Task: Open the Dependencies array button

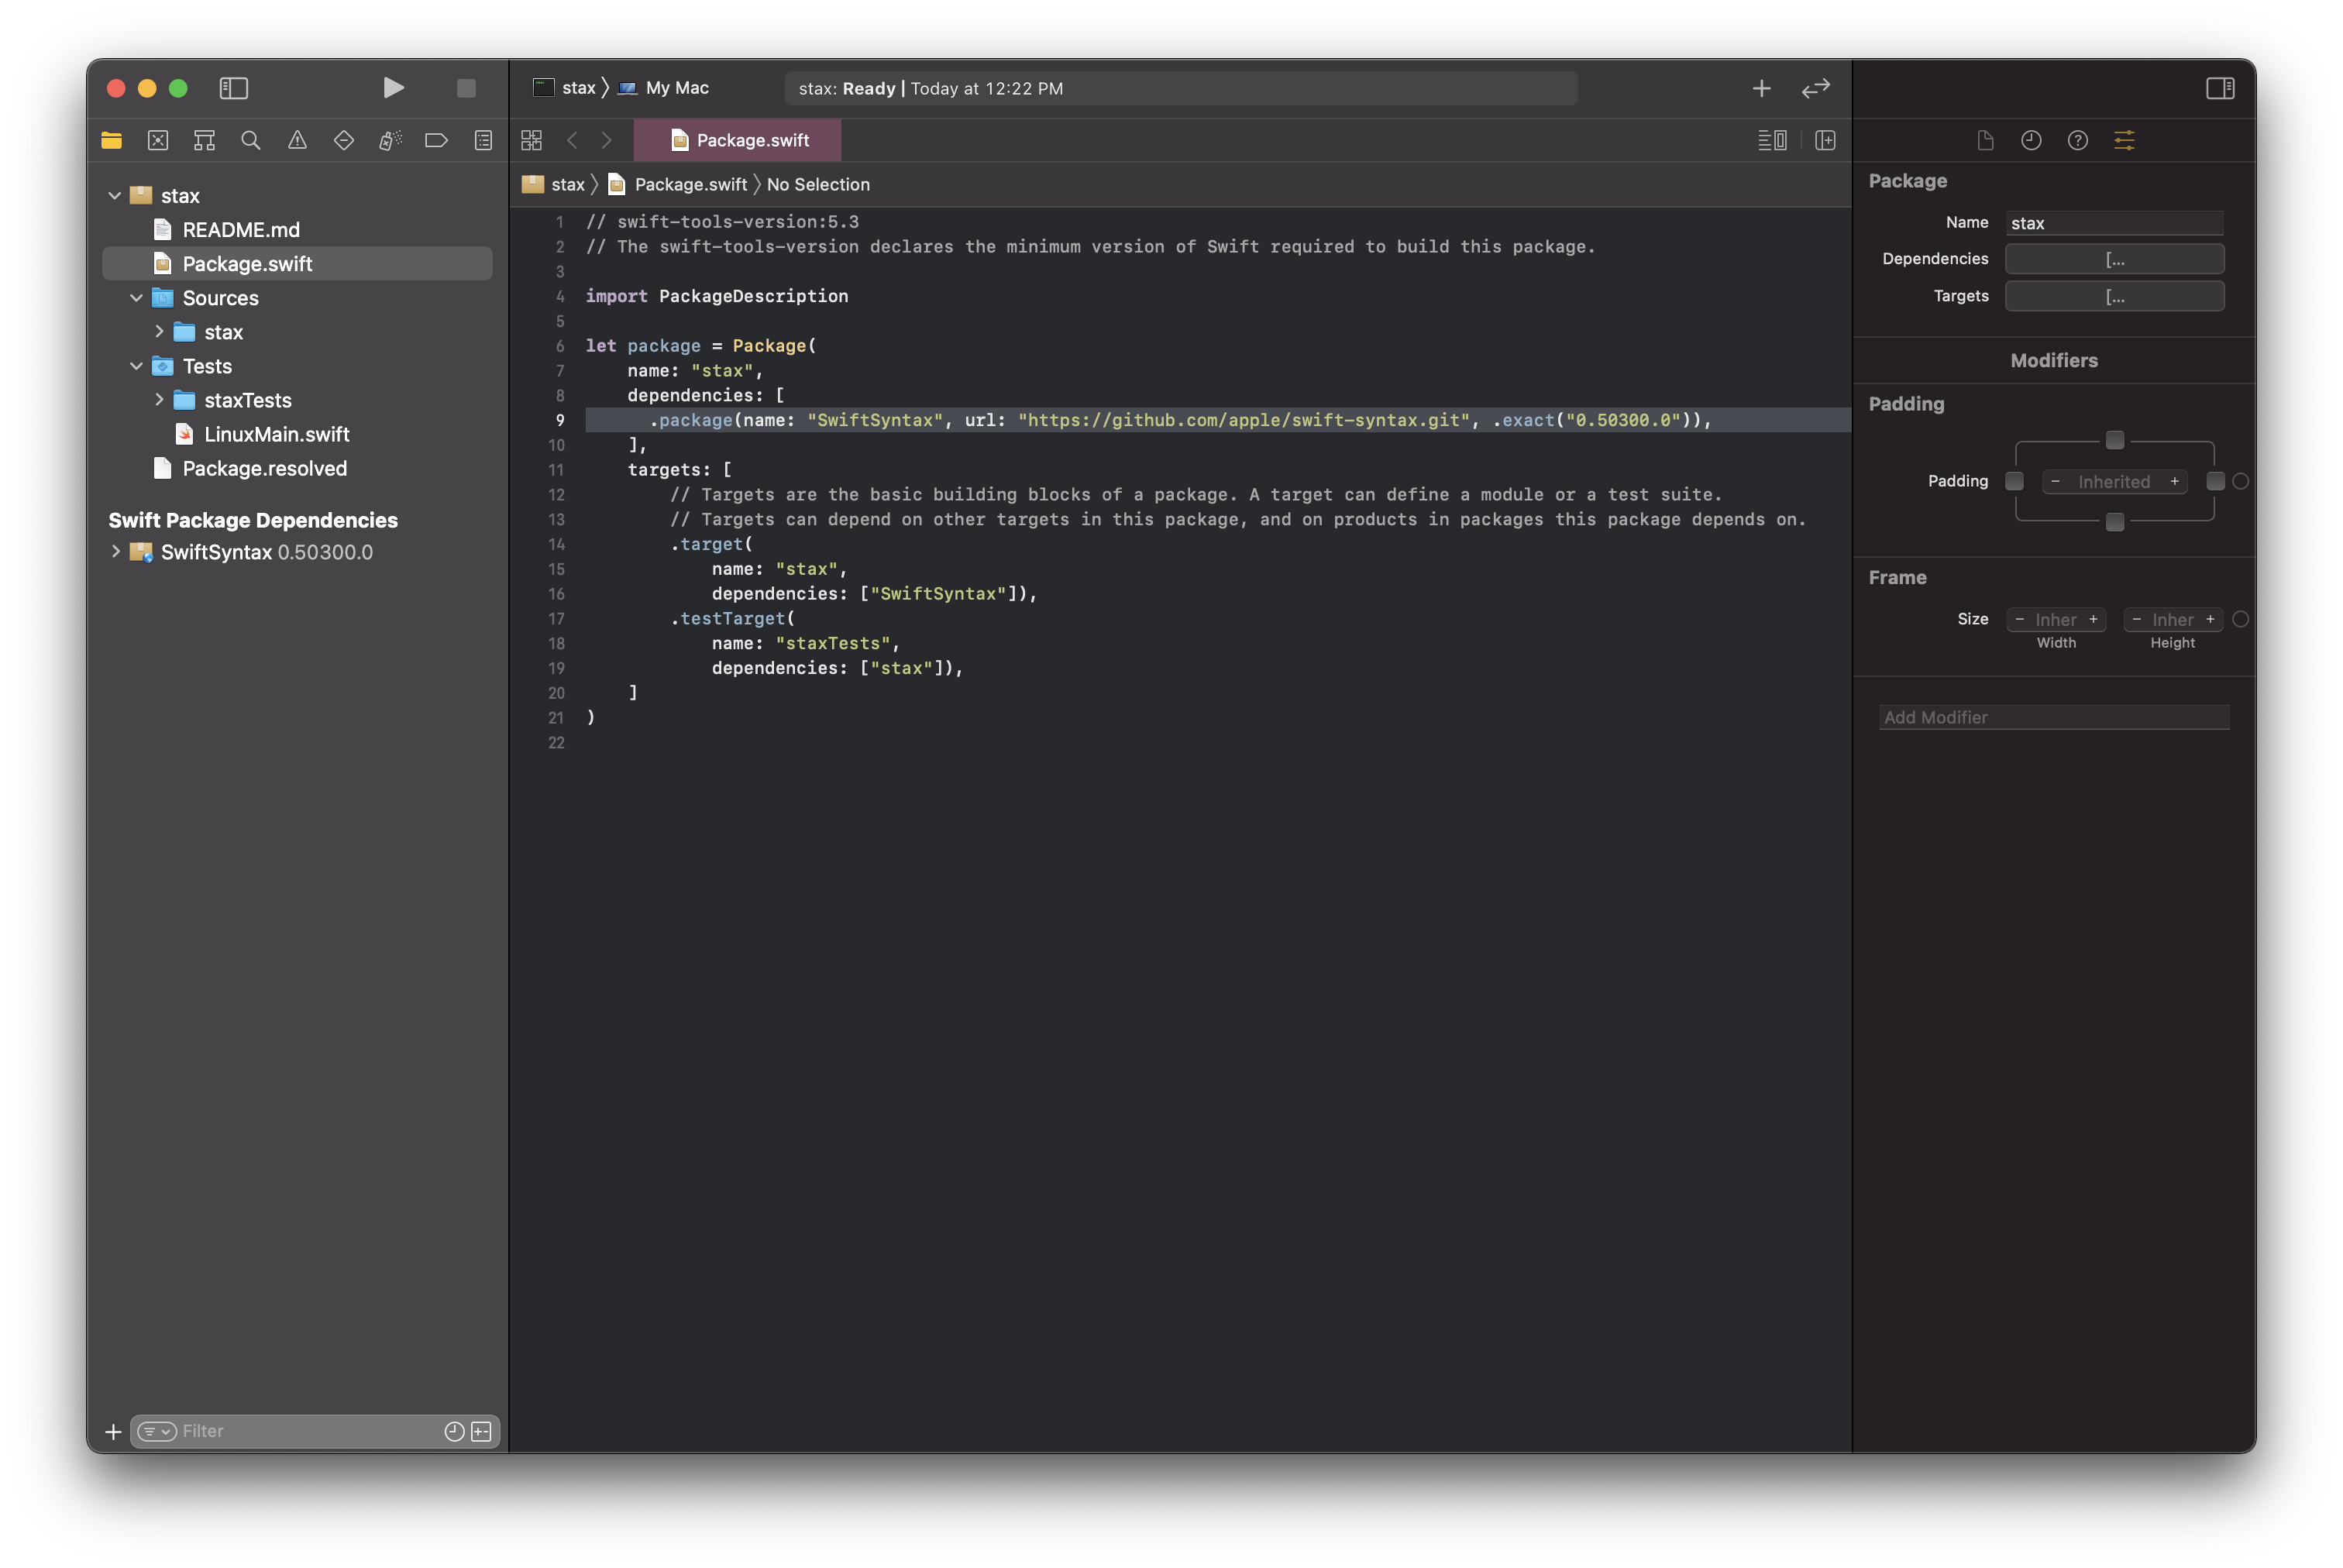Action: pyautogui.click(x=2114, y=259)
